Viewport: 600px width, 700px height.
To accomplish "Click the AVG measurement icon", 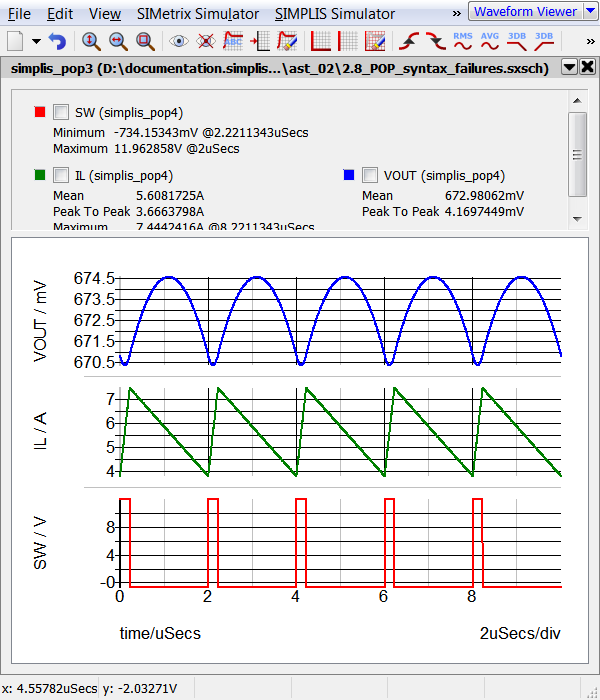I will tap(490, 41).
